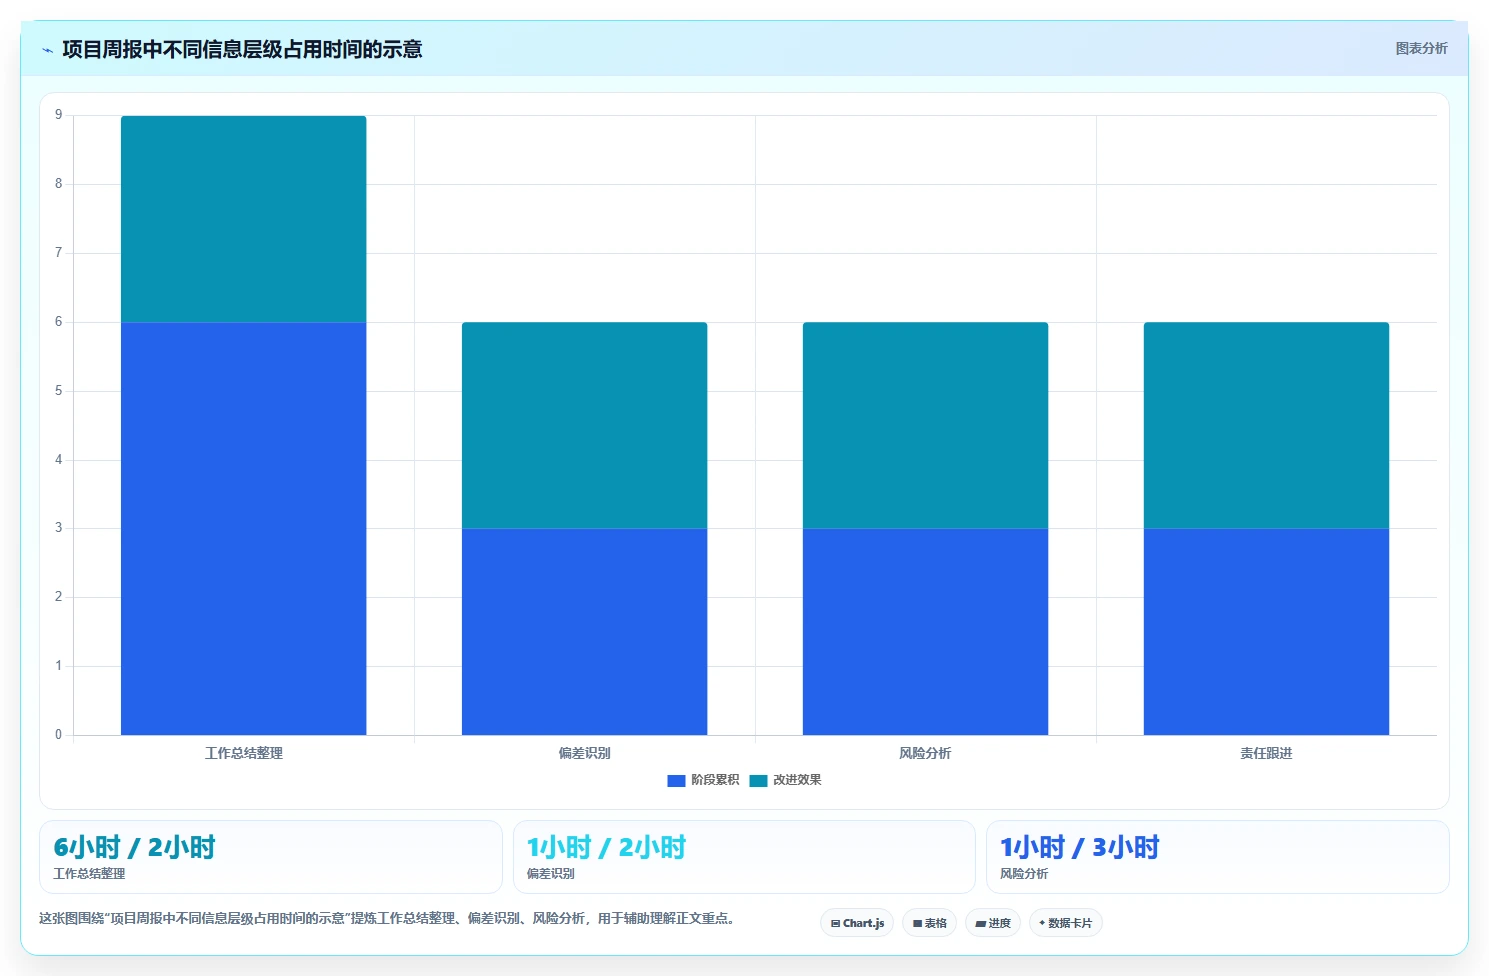This screenshot has width=1489, height=976.
Task: Click the description text starting 这张图围绕
Action: point(388,918)
